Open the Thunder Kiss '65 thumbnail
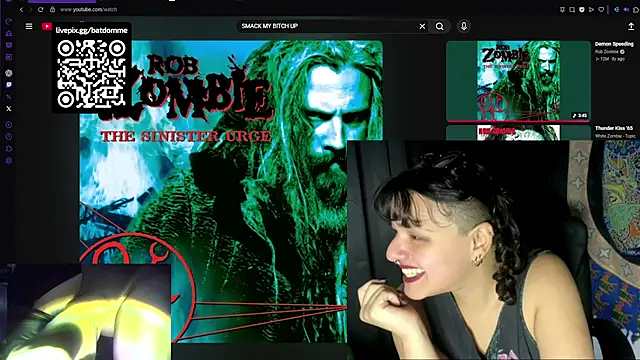Viewport: 640px width, 360px height. pos(518,133)
